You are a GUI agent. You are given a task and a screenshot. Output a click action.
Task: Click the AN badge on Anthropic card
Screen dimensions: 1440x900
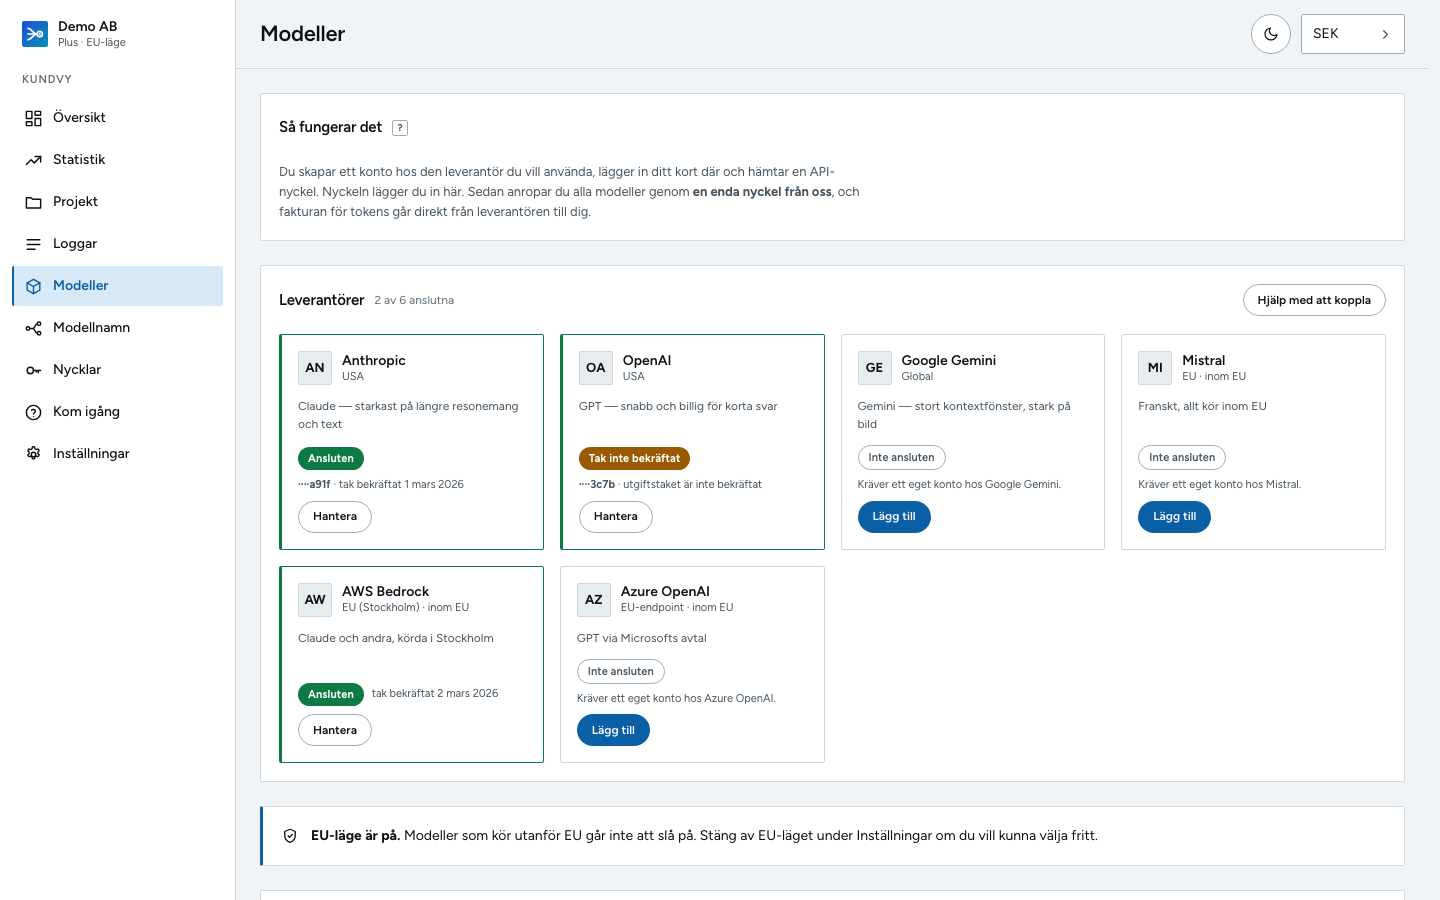[315, 368]
